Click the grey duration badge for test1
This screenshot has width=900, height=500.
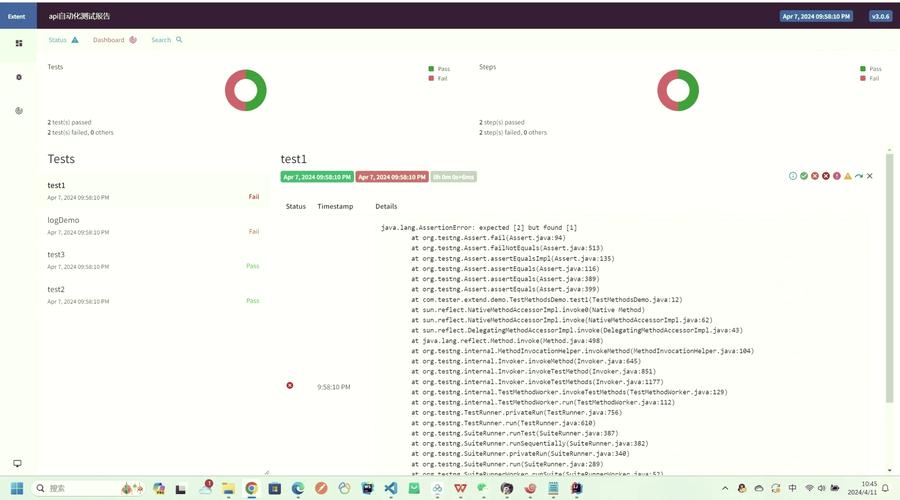coord(453,177)
